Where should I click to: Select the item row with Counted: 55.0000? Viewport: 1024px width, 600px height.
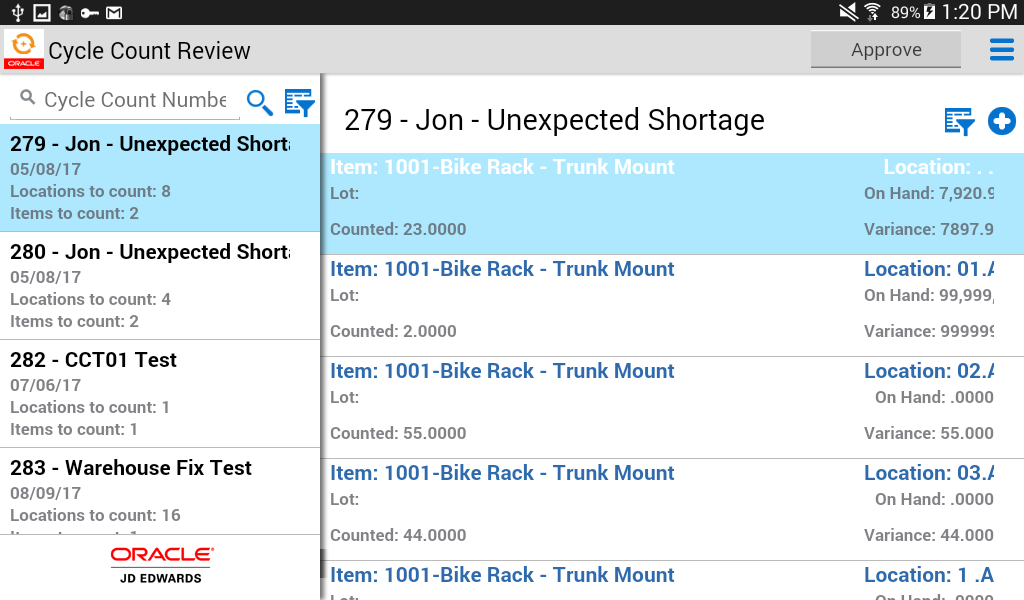click(673, 407)
